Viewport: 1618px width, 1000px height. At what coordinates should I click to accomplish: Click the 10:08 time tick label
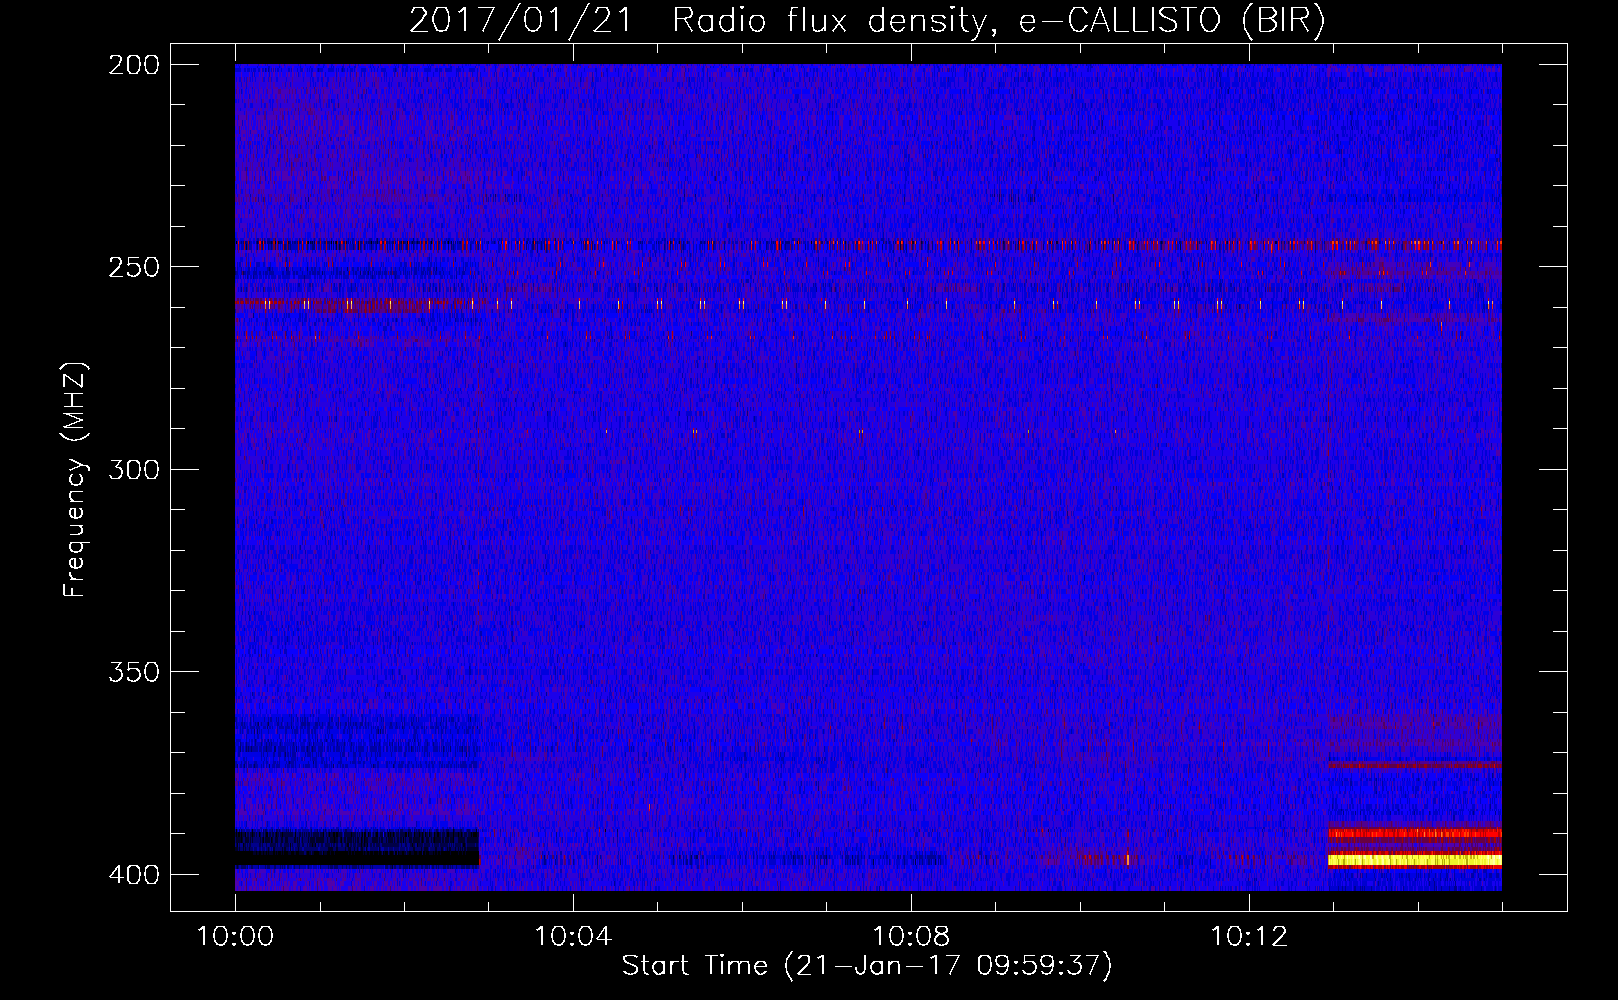pyautogui.click(x=911, y=936)
